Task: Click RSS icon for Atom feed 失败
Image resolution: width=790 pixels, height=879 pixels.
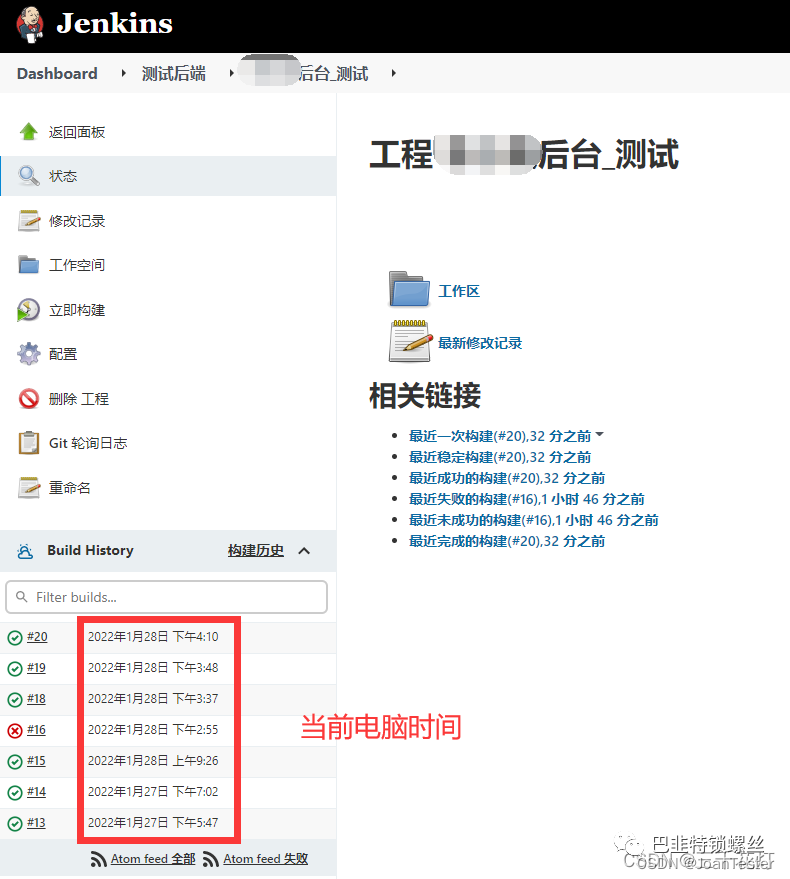Action: click(x=211, y=859)
